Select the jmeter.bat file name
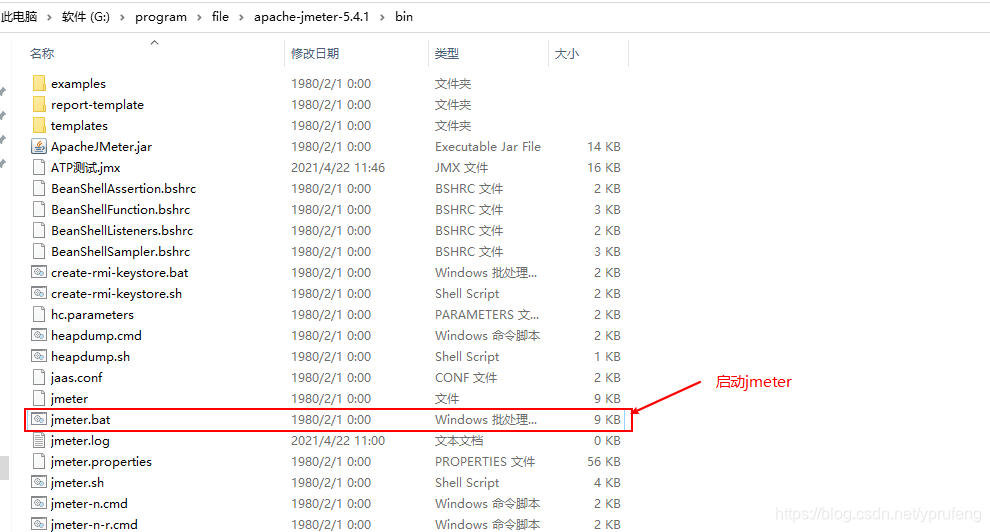The width and height of the screenshot is (990, 532). [x=80, y=419]
